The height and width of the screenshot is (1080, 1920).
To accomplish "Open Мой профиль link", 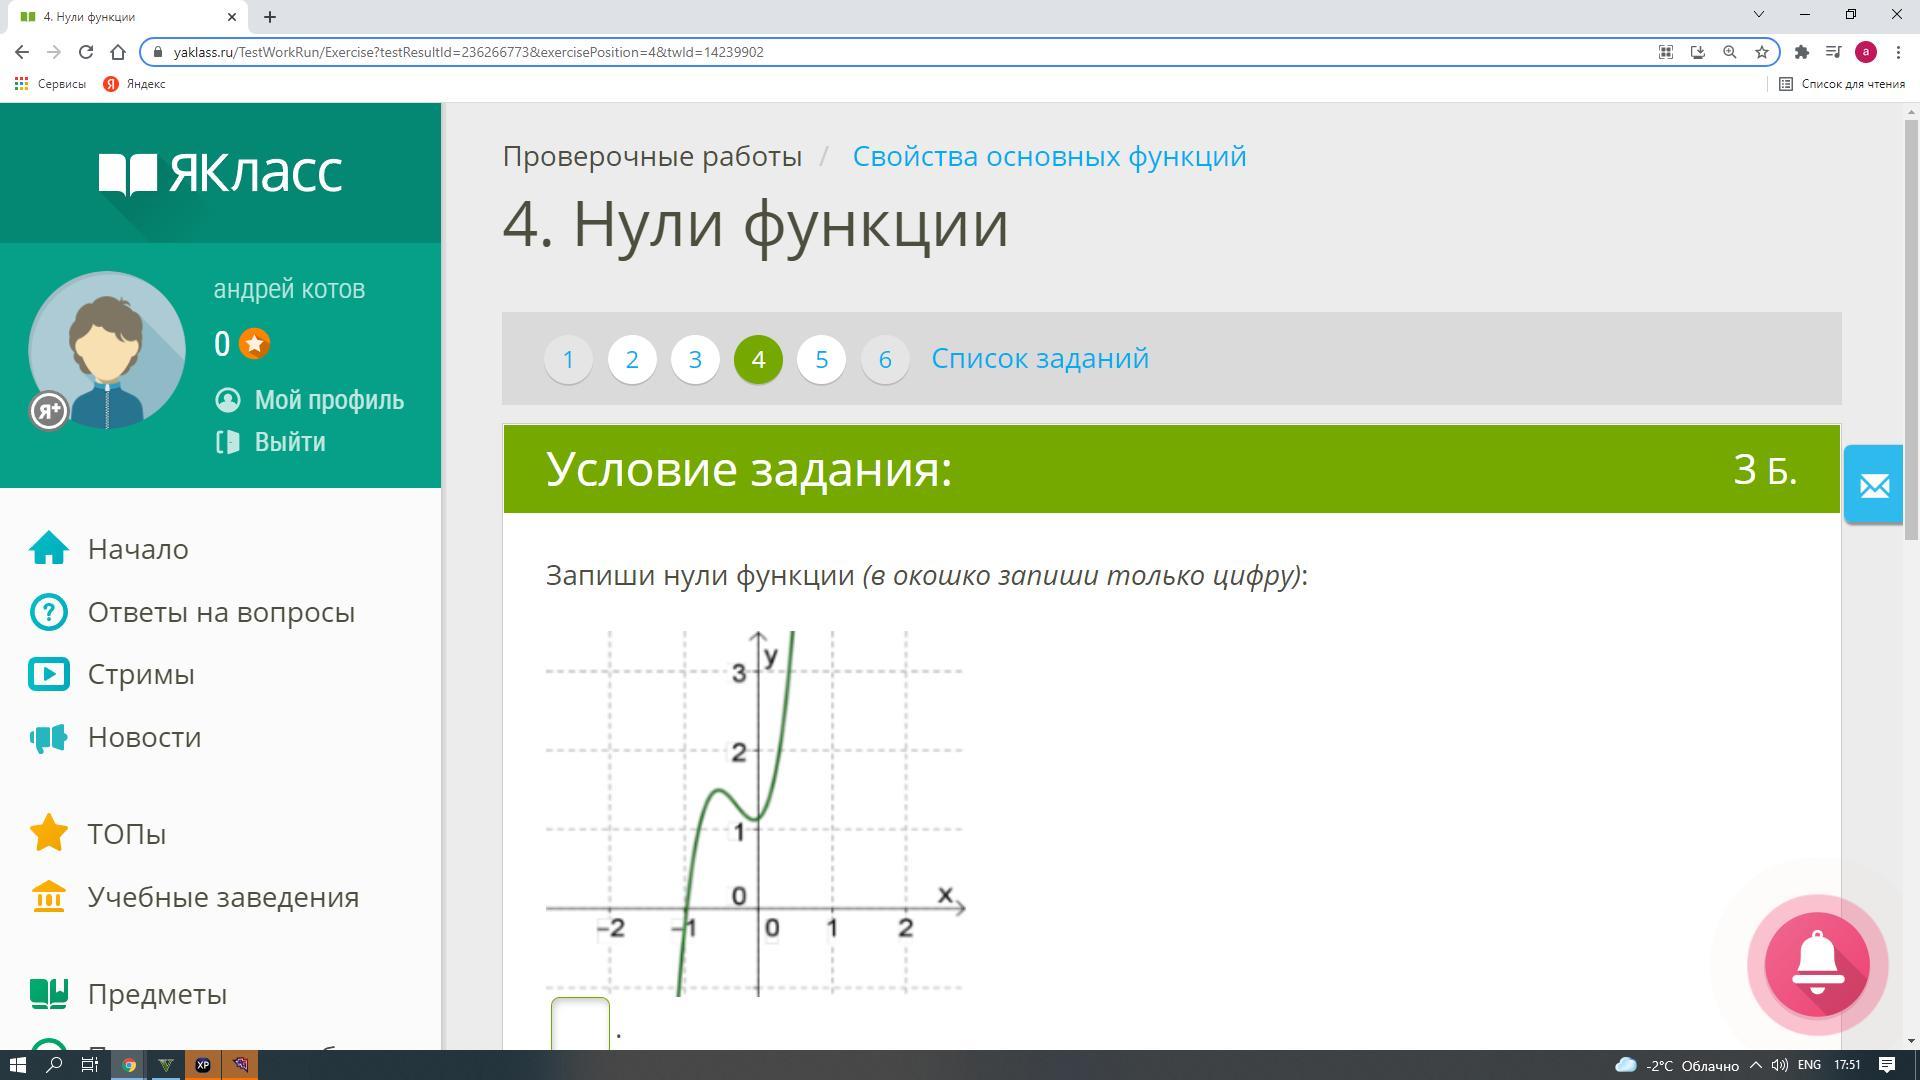I will (x=328, y=400).
